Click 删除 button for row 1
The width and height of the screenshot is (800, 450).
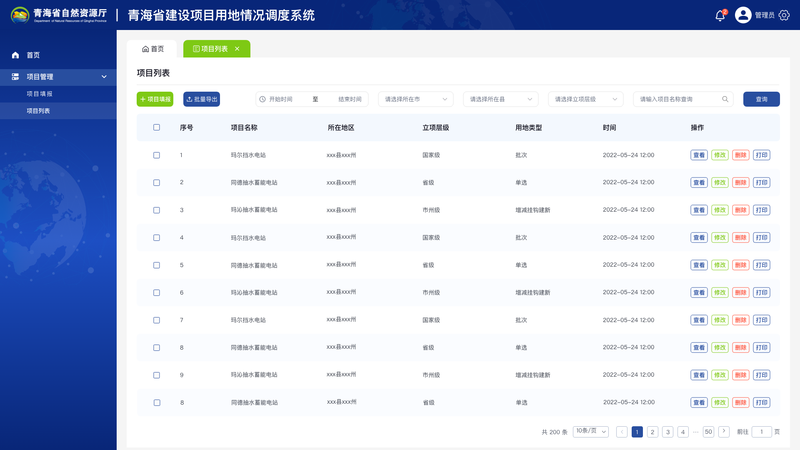tap(740, 155)
